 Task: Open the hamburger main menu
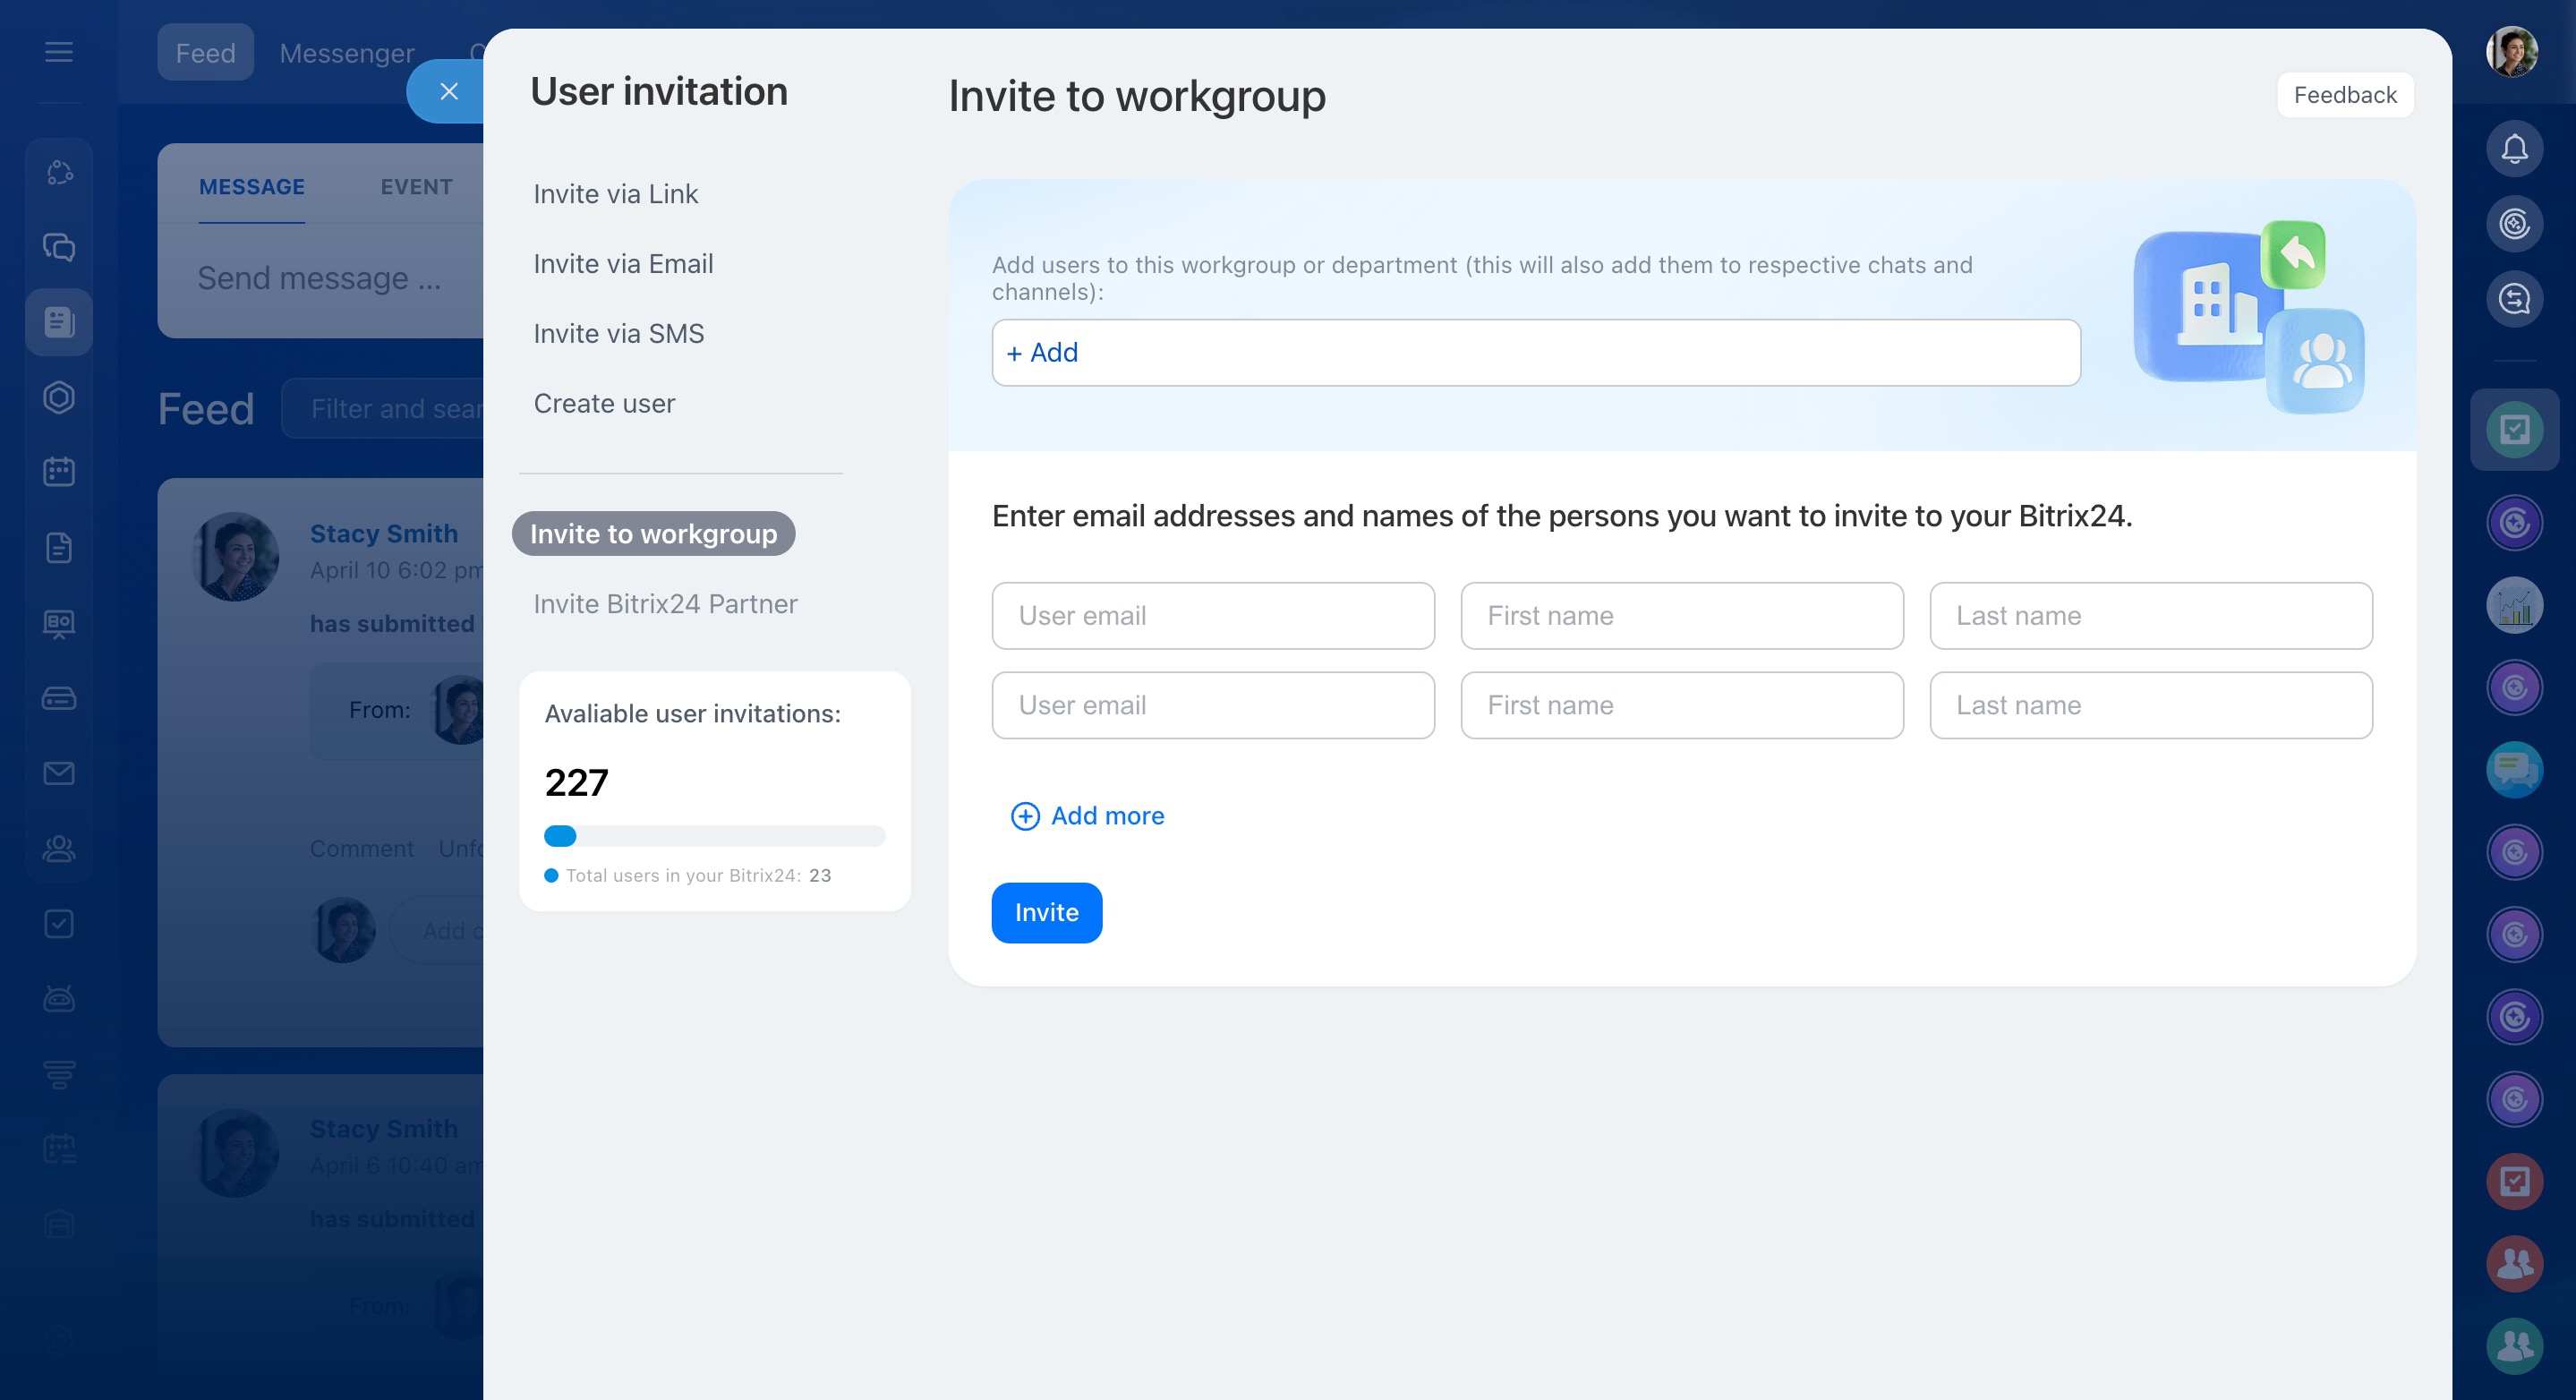coord(59,52)
